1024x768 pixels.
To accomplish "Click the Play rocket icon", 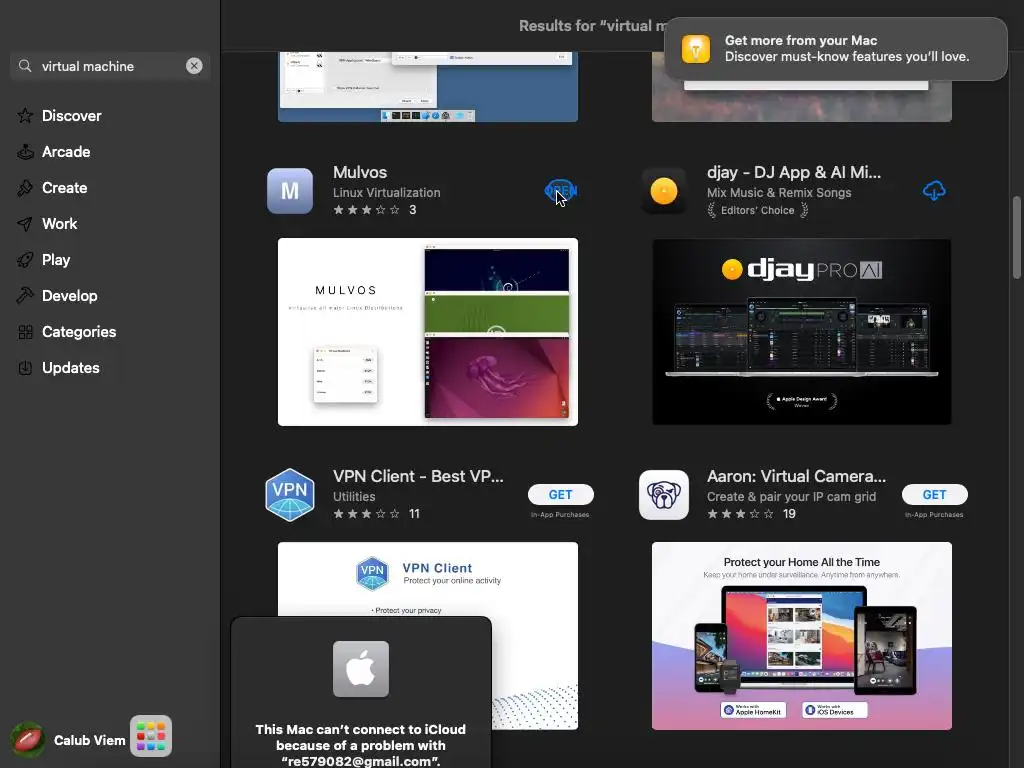I will coord(25,260).
